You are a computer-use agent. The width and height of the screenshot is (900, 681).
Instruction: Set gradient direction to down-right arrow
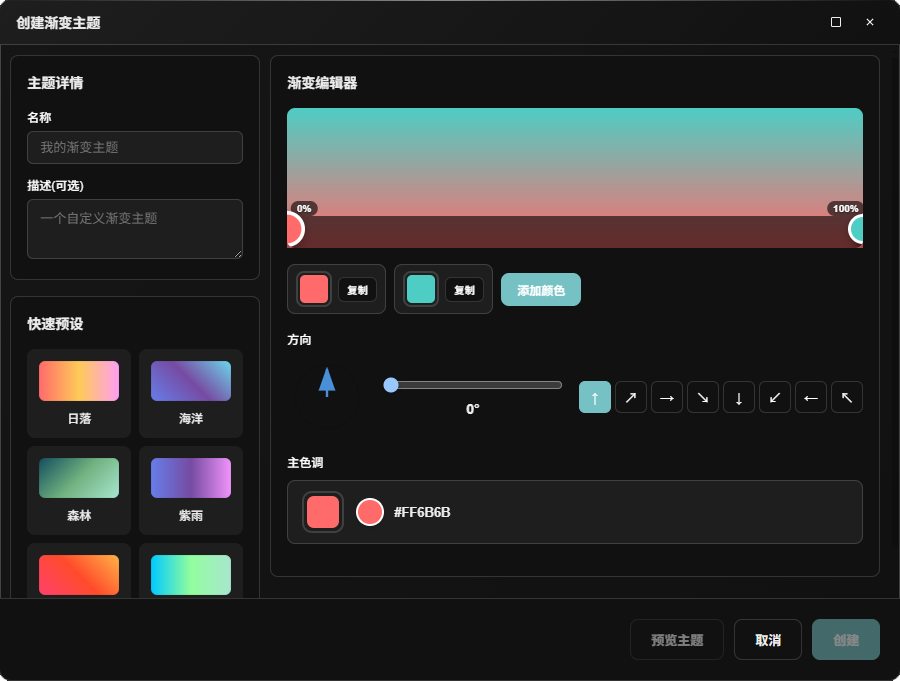pyautogui.click(x=703, y=397)
